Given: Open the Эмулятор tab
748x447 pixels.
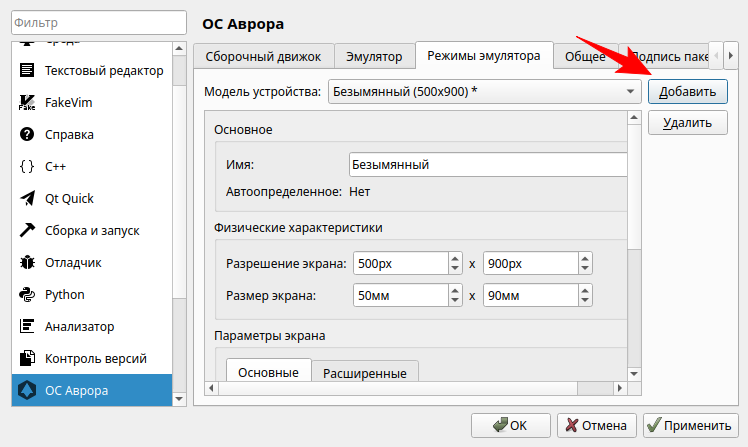Looking at the screenshot, I should click(x=374, y=56).
